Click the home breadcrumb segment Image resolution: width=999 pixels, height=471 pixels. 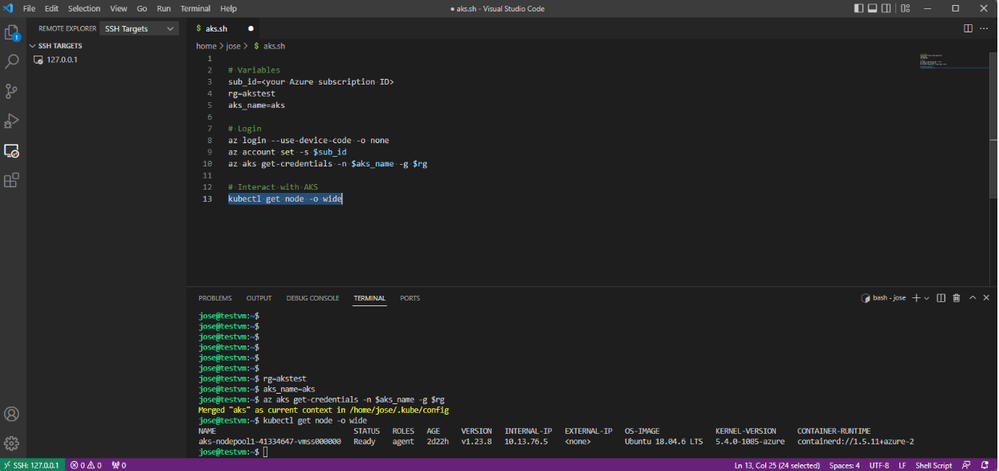tap(206, 46)
